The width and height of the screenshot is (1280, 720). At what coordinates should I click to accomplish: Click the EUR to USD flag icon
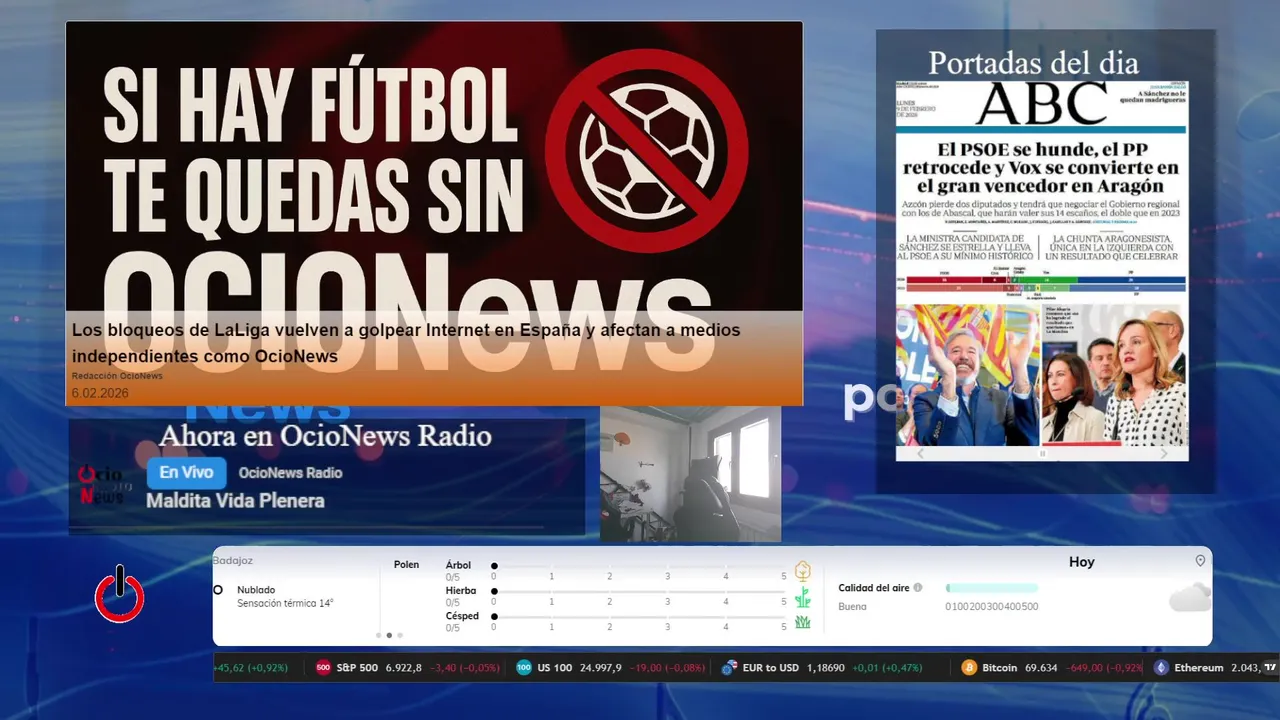pos(729,668)
